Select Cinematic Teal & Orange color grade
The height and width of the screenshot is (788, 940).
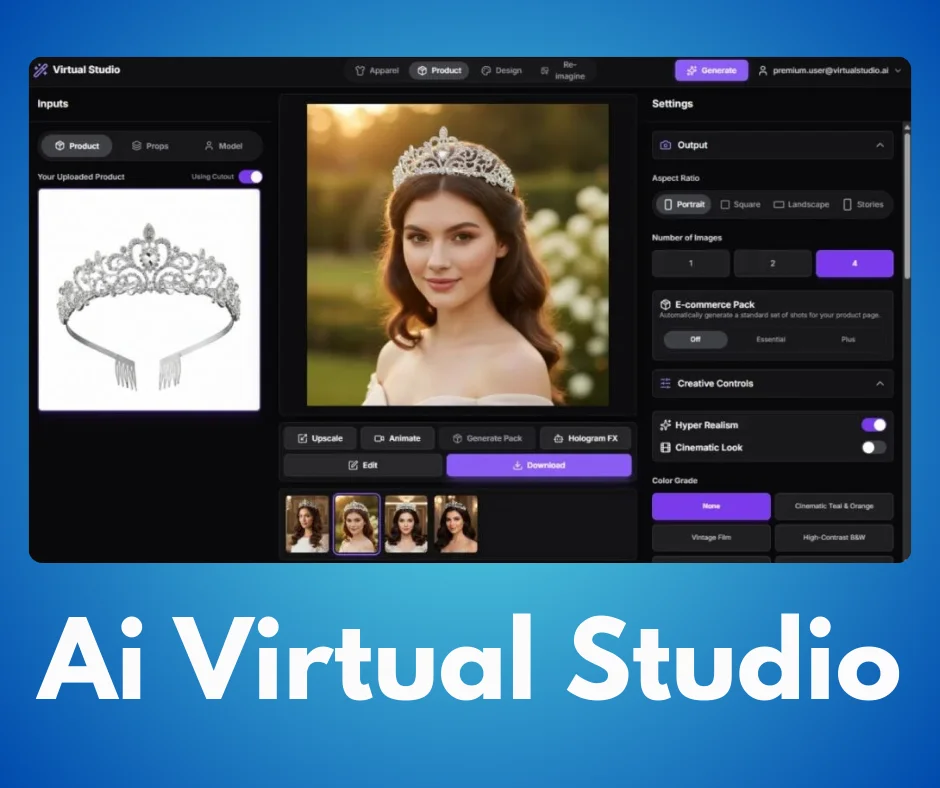pyautogui.click(x=833, y=506)
